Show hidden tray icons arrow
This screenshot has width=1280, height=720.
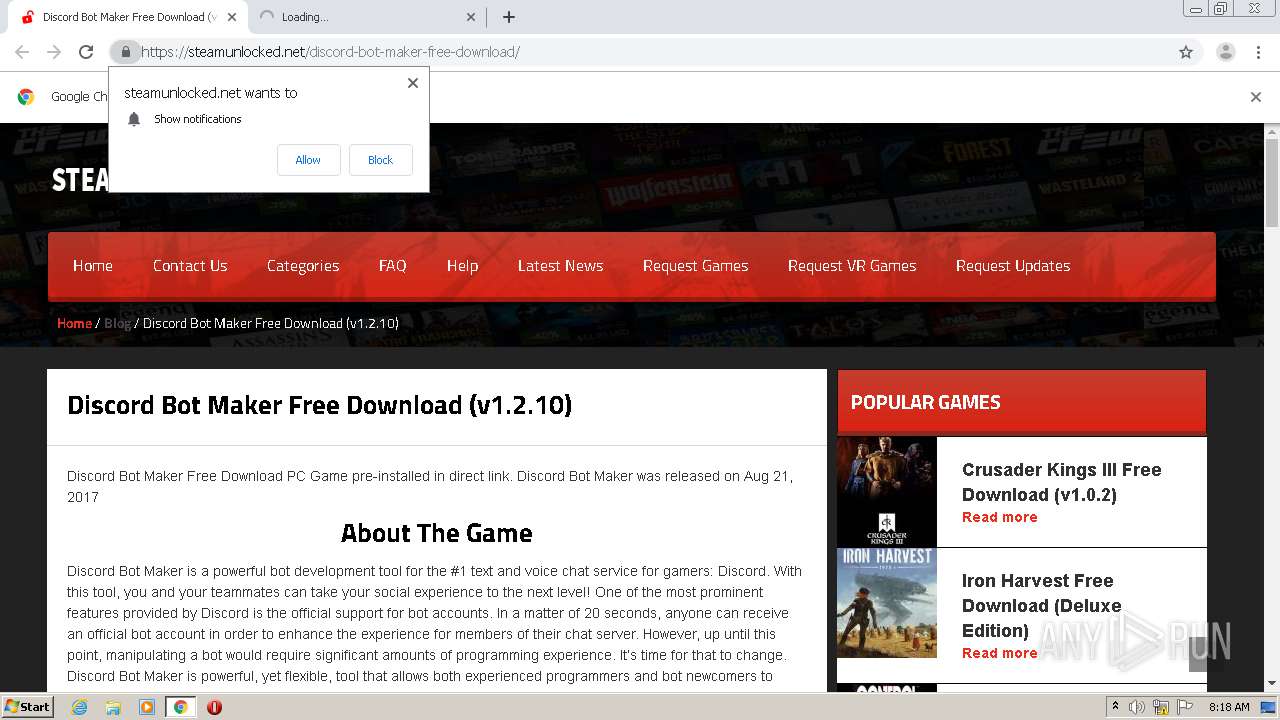[x=1116, y=707]
